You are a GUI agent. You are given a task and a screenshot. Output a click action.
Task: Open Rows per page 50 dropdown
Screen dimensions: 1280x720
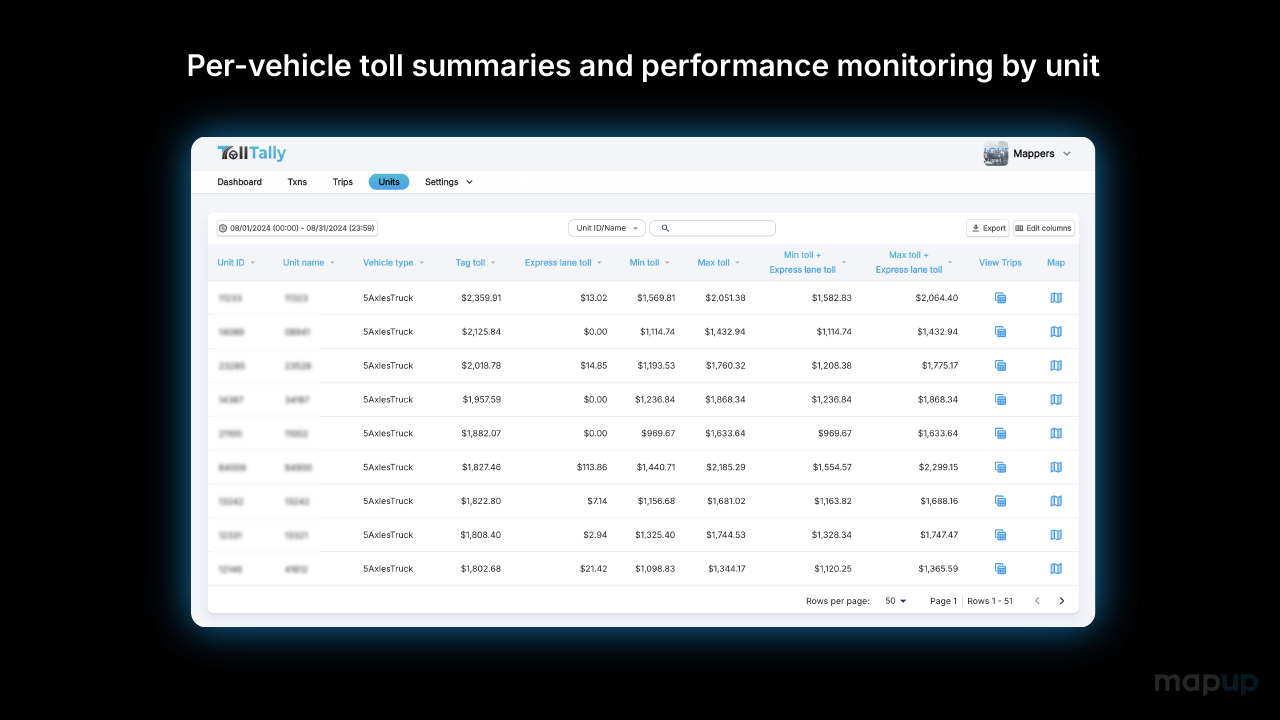(896, 601)
